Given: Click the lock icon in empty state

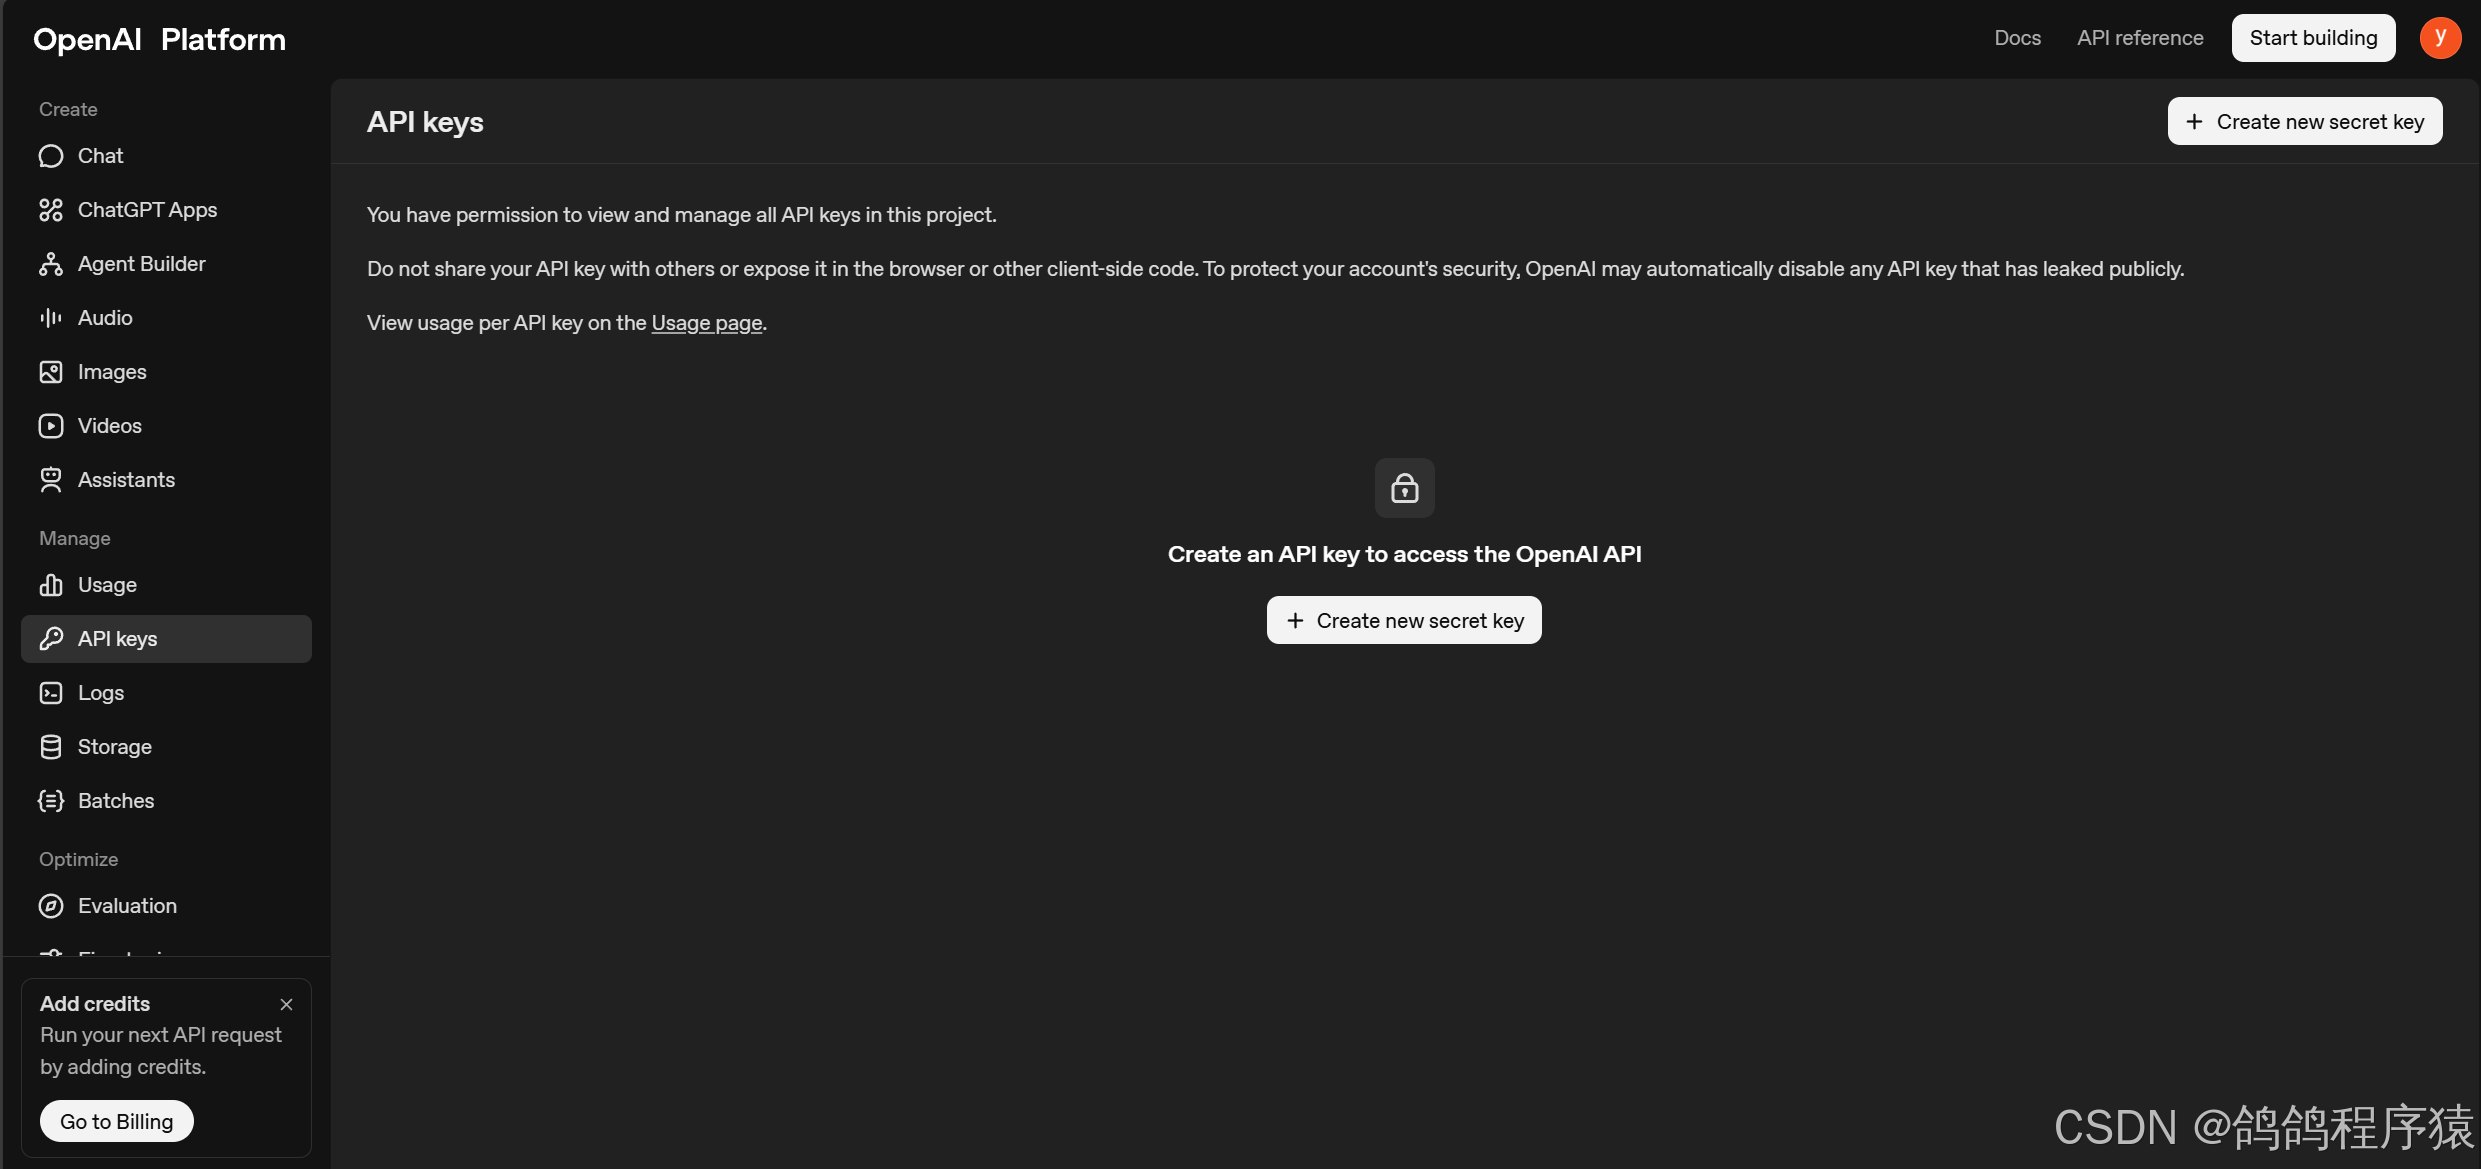Looking at the screenshot, I should coord(1404,488).
